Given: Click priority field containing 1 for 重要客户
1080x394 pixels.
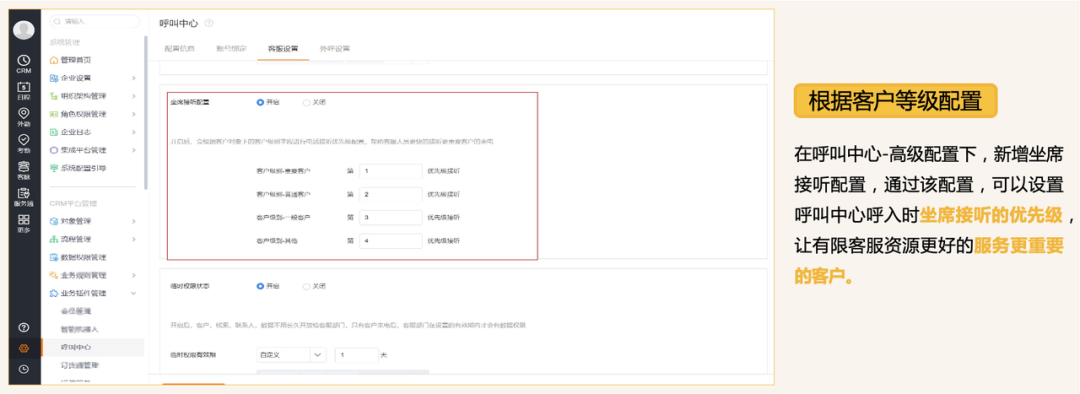Looking at the screenshot, I should pos(391,171).
